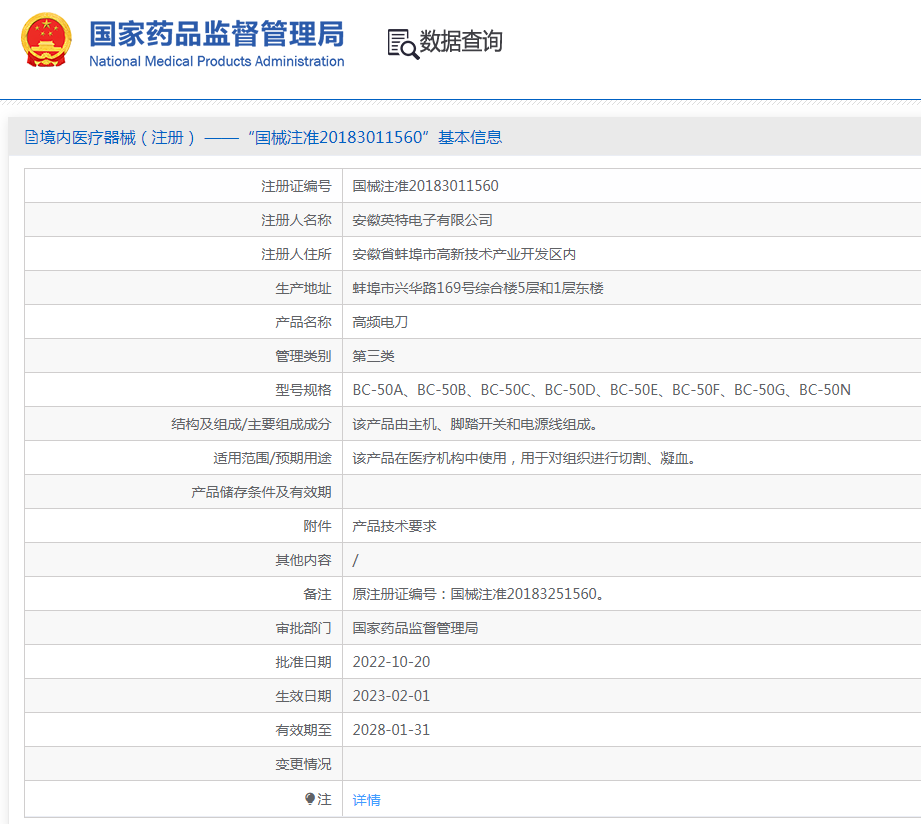Click National Medical Products Administration subtitle
Image resolution: width=921 pixels, height=824 pixels.
(x=216, y=62)
